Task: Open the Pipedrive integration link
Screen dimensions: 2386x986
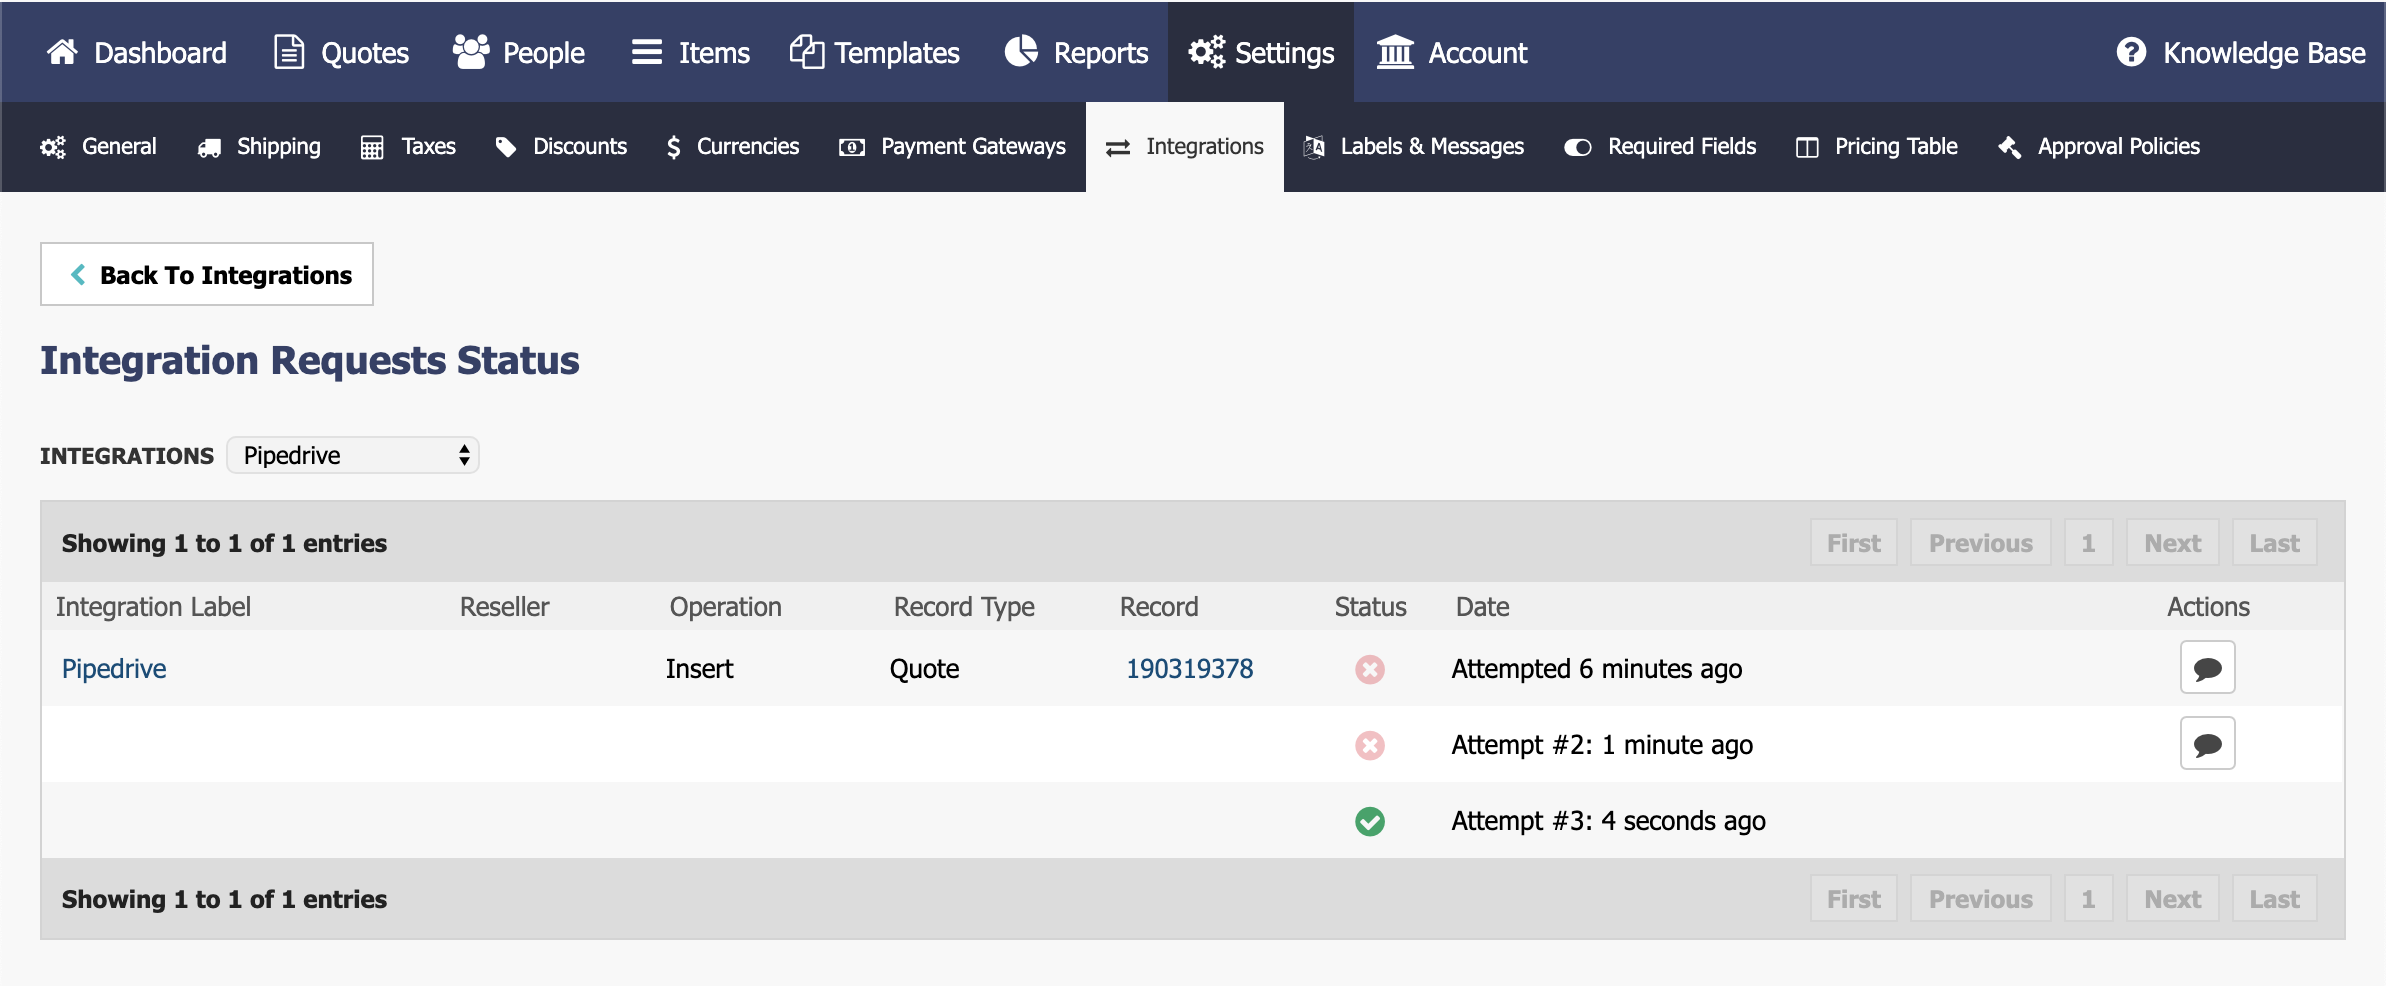Action: 114,669
